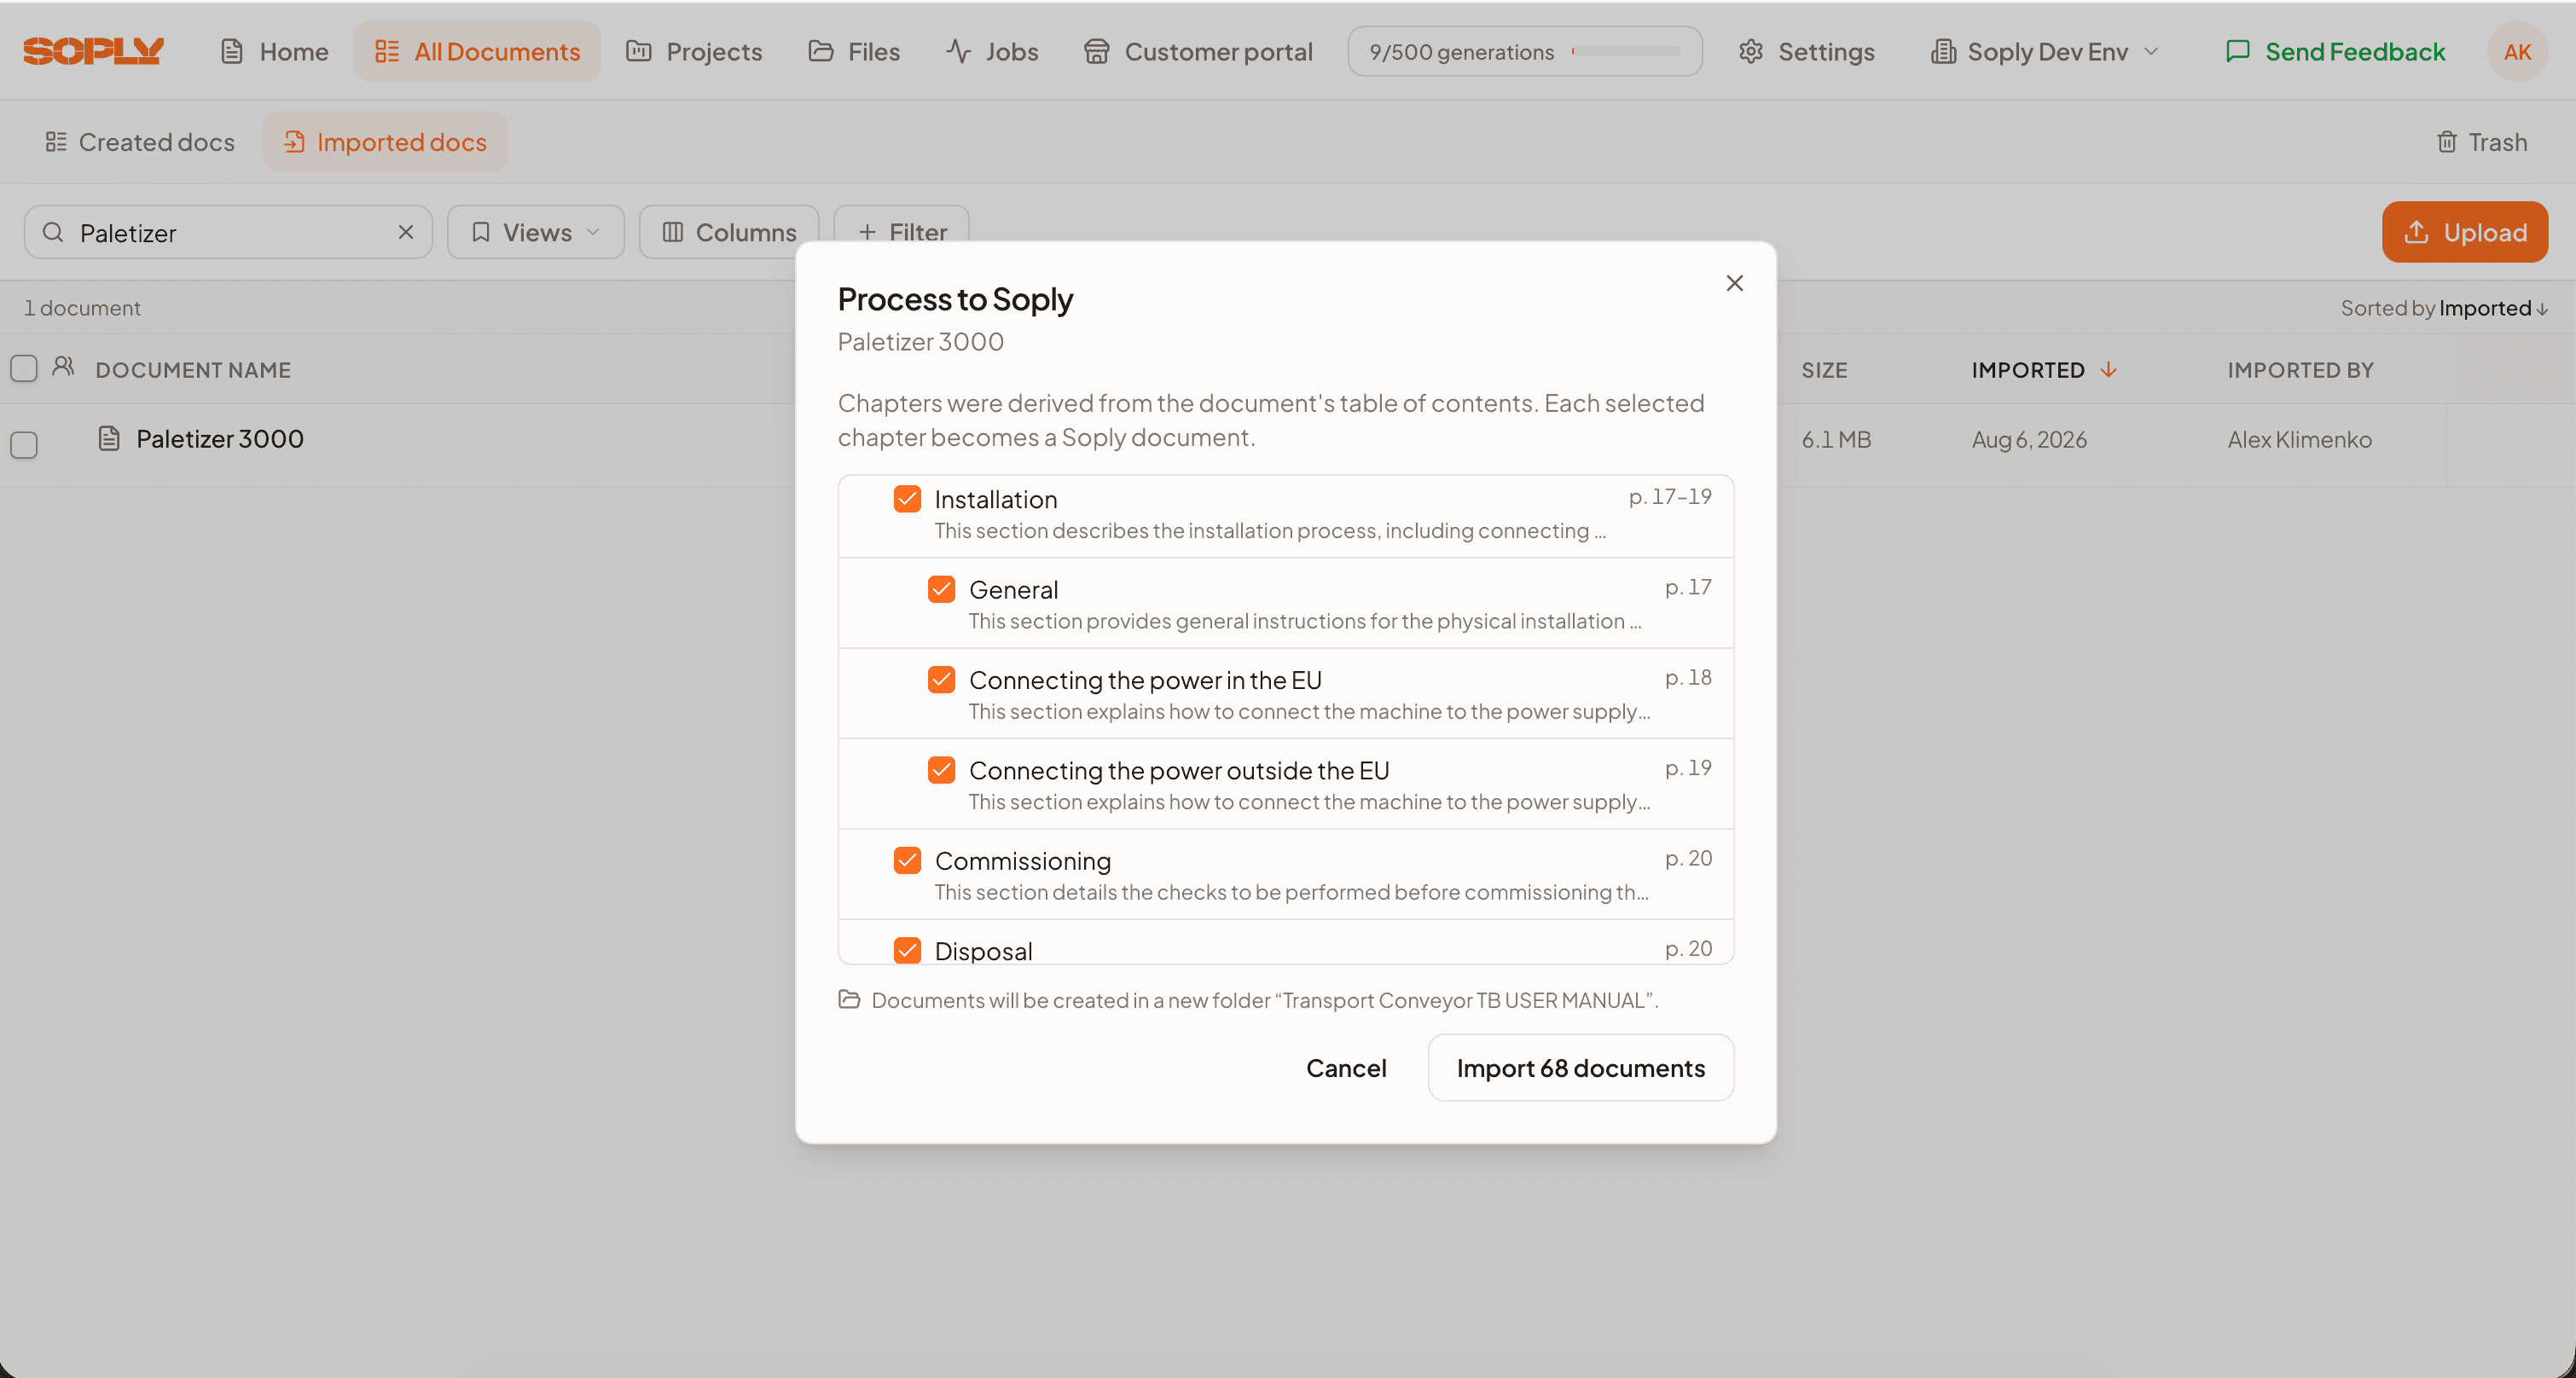Click the Jobs activity icon

tap(958, 51)
